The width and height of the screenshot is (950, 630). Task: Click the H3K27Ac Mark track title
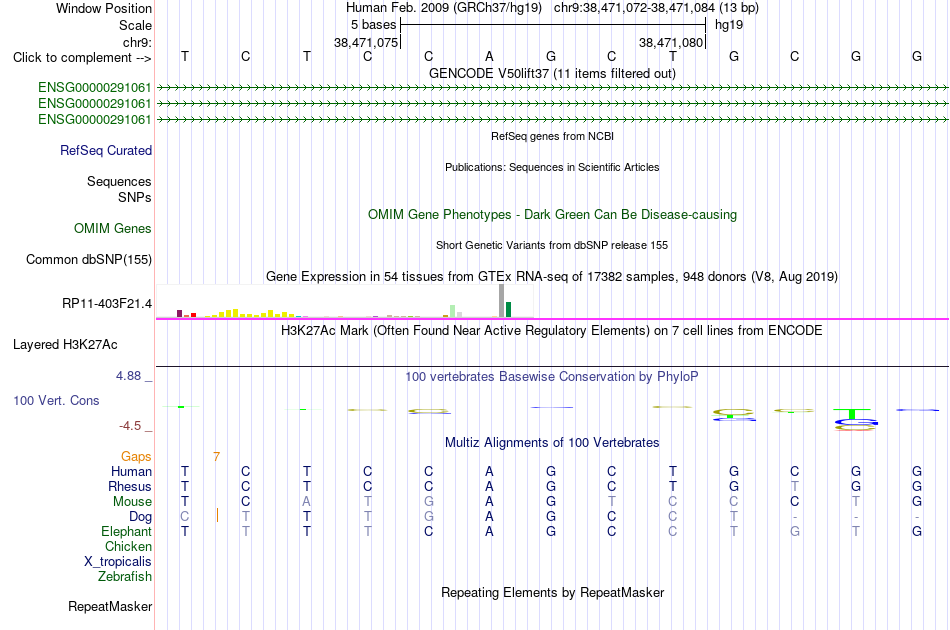point(552,331)
